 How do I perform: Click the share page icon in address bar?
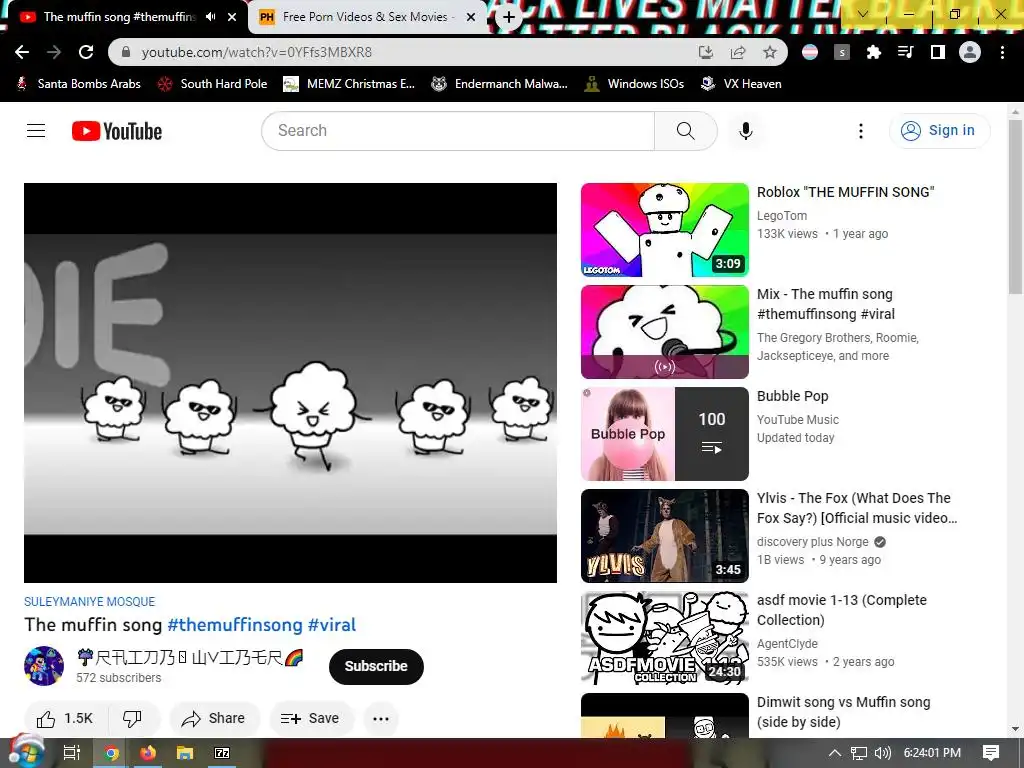click(x=738, y=52)
